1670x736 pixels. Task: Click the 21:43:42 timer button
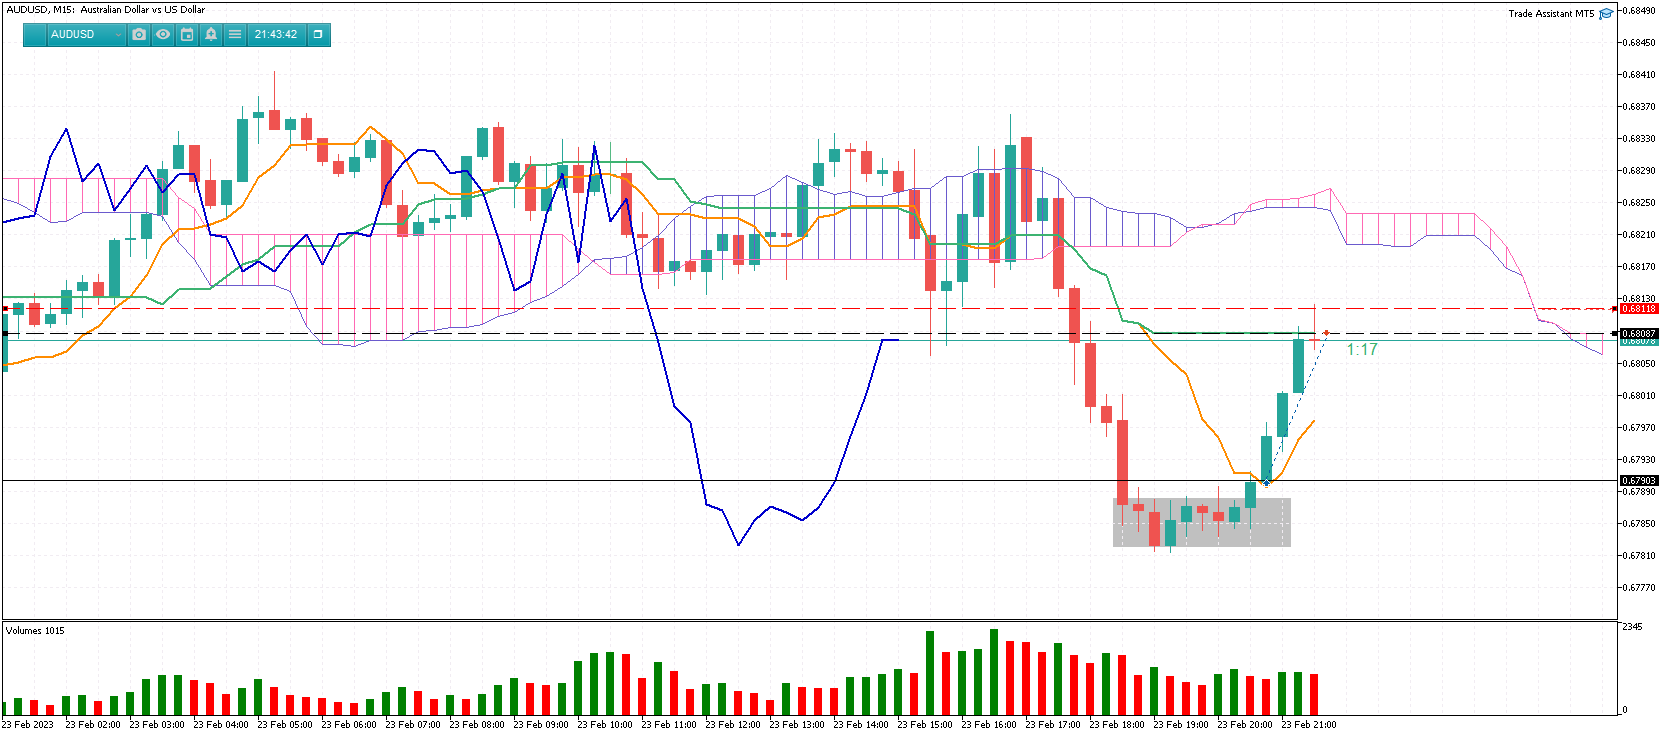click(276, 34)
